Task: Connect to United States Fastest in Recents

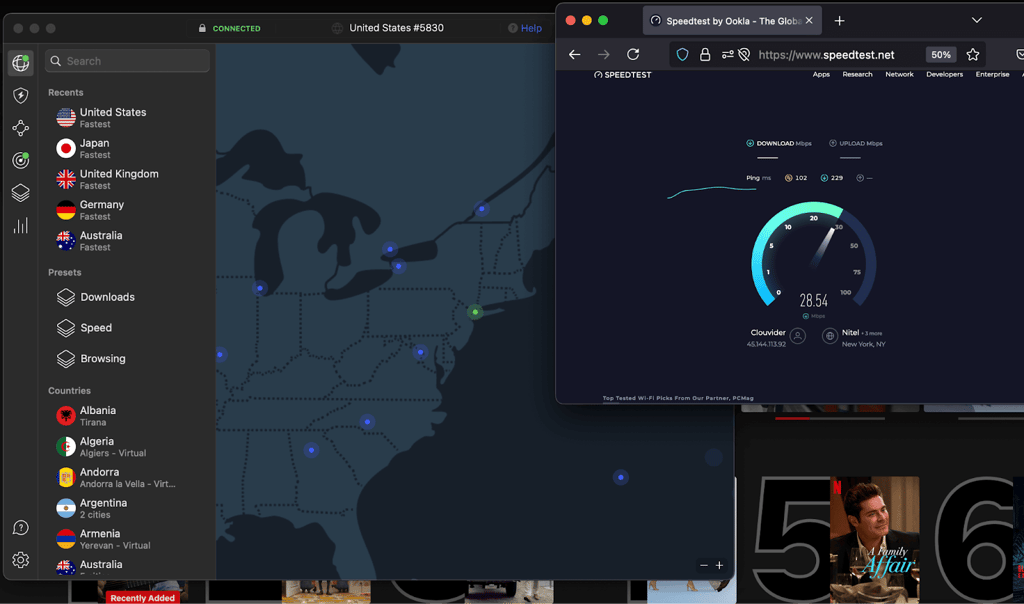Action: [x=127, y=118]
